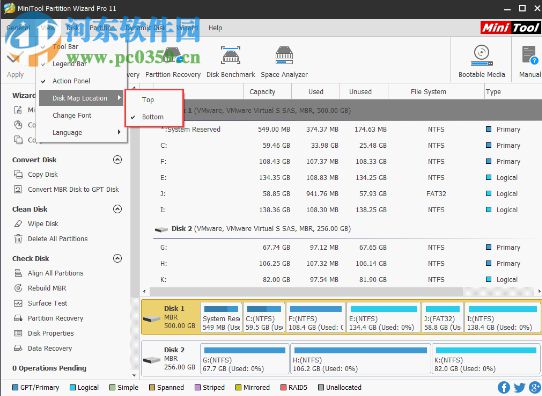Click the Disk 2 drive icon in disk map
This screenshot has height=396, width=542.
[x=151, y=360]
